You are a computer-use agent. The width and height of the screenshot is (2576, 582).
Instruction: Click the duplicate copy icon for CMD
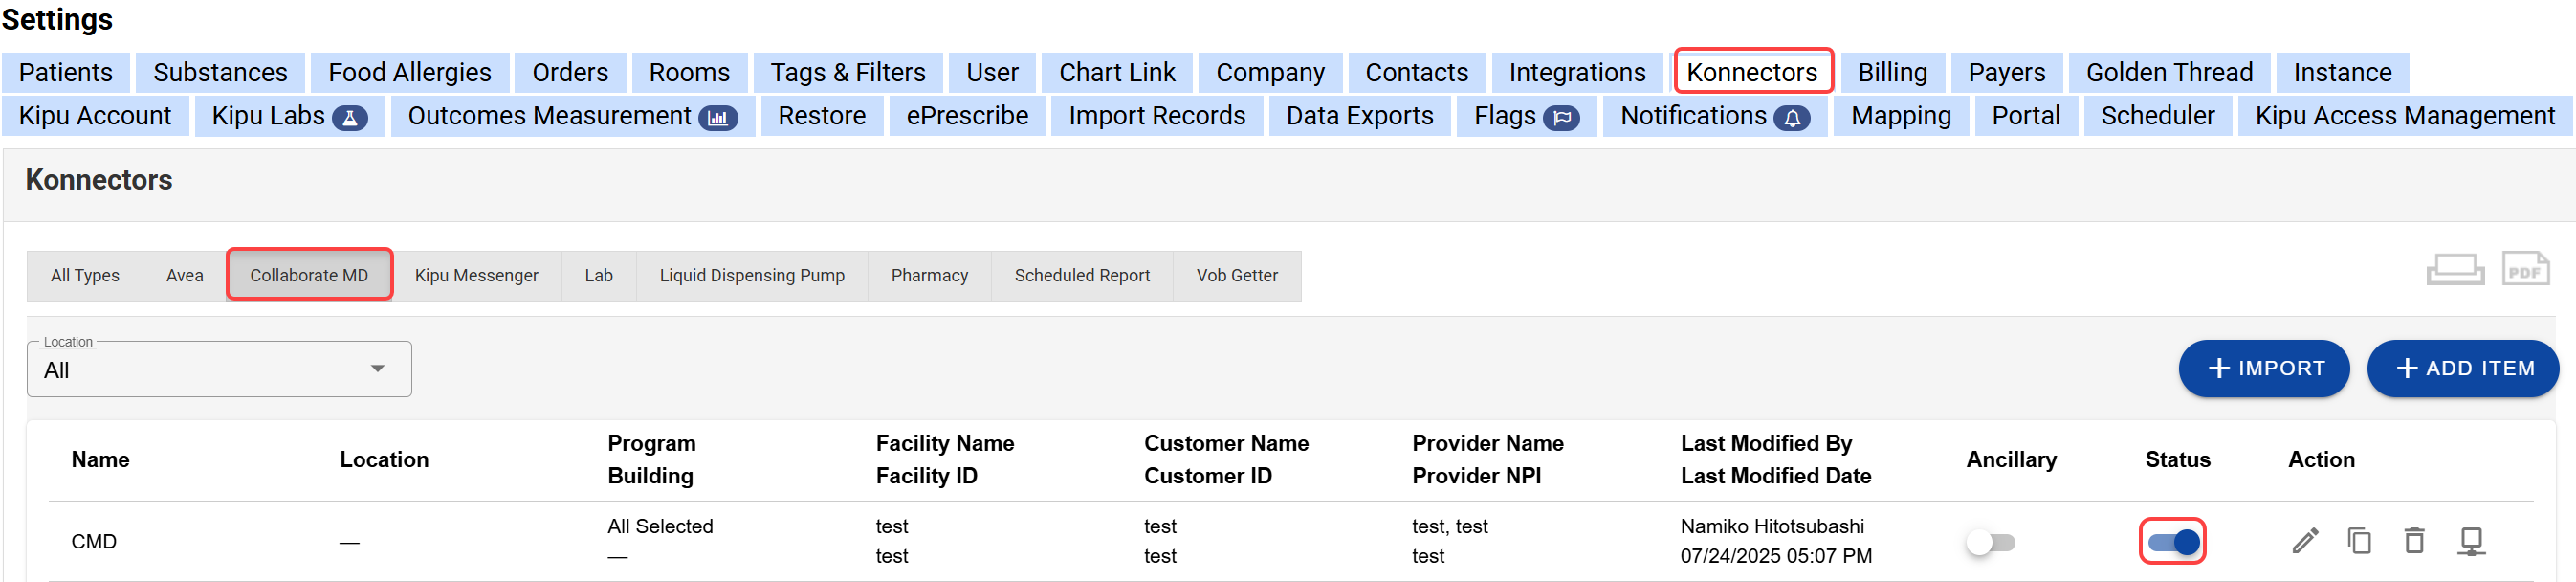(x=2359, y=541)
